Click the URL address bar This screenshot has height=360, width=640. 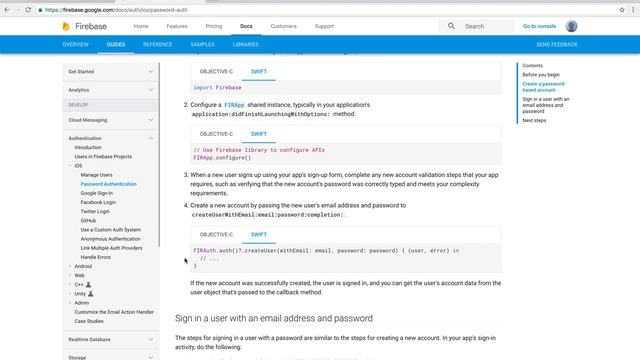click(x=327, y=9)
